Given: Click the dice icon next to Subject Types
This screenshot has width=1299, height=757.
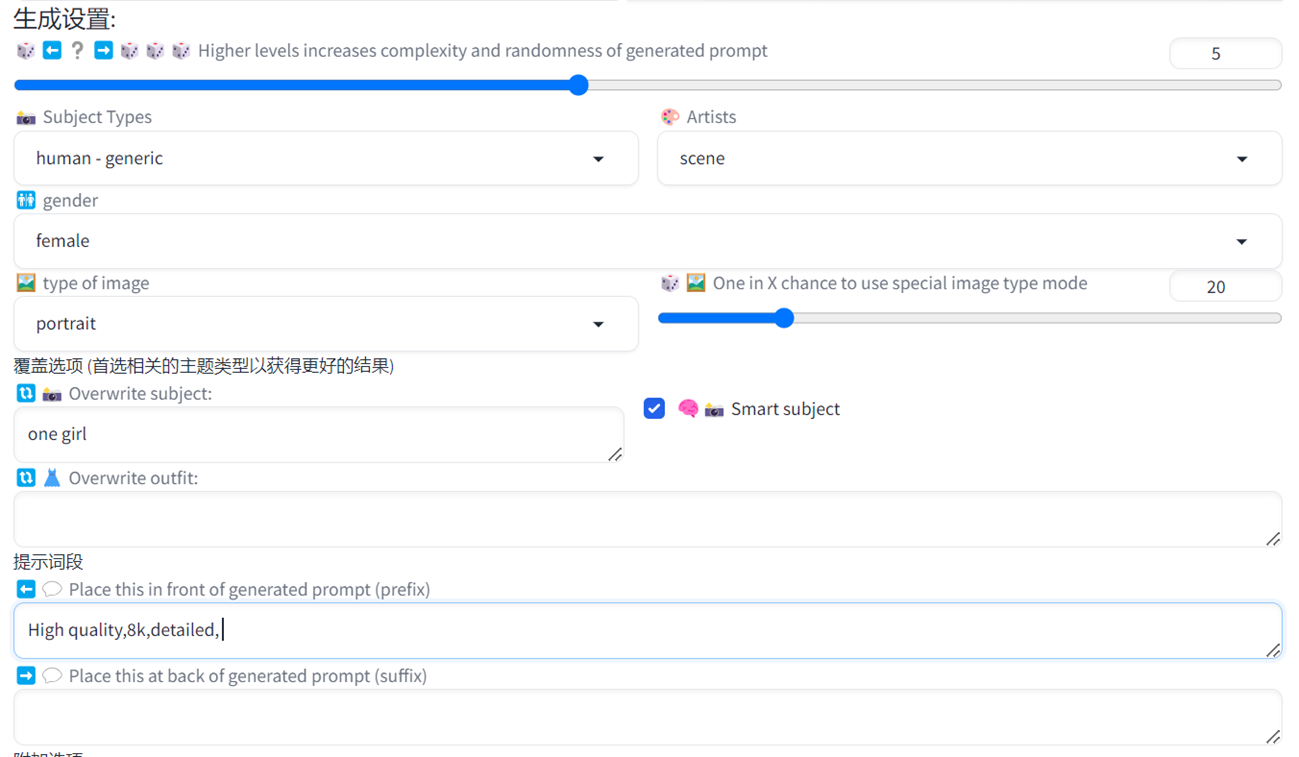Looking at the screenshot, I should click(25, 117).
